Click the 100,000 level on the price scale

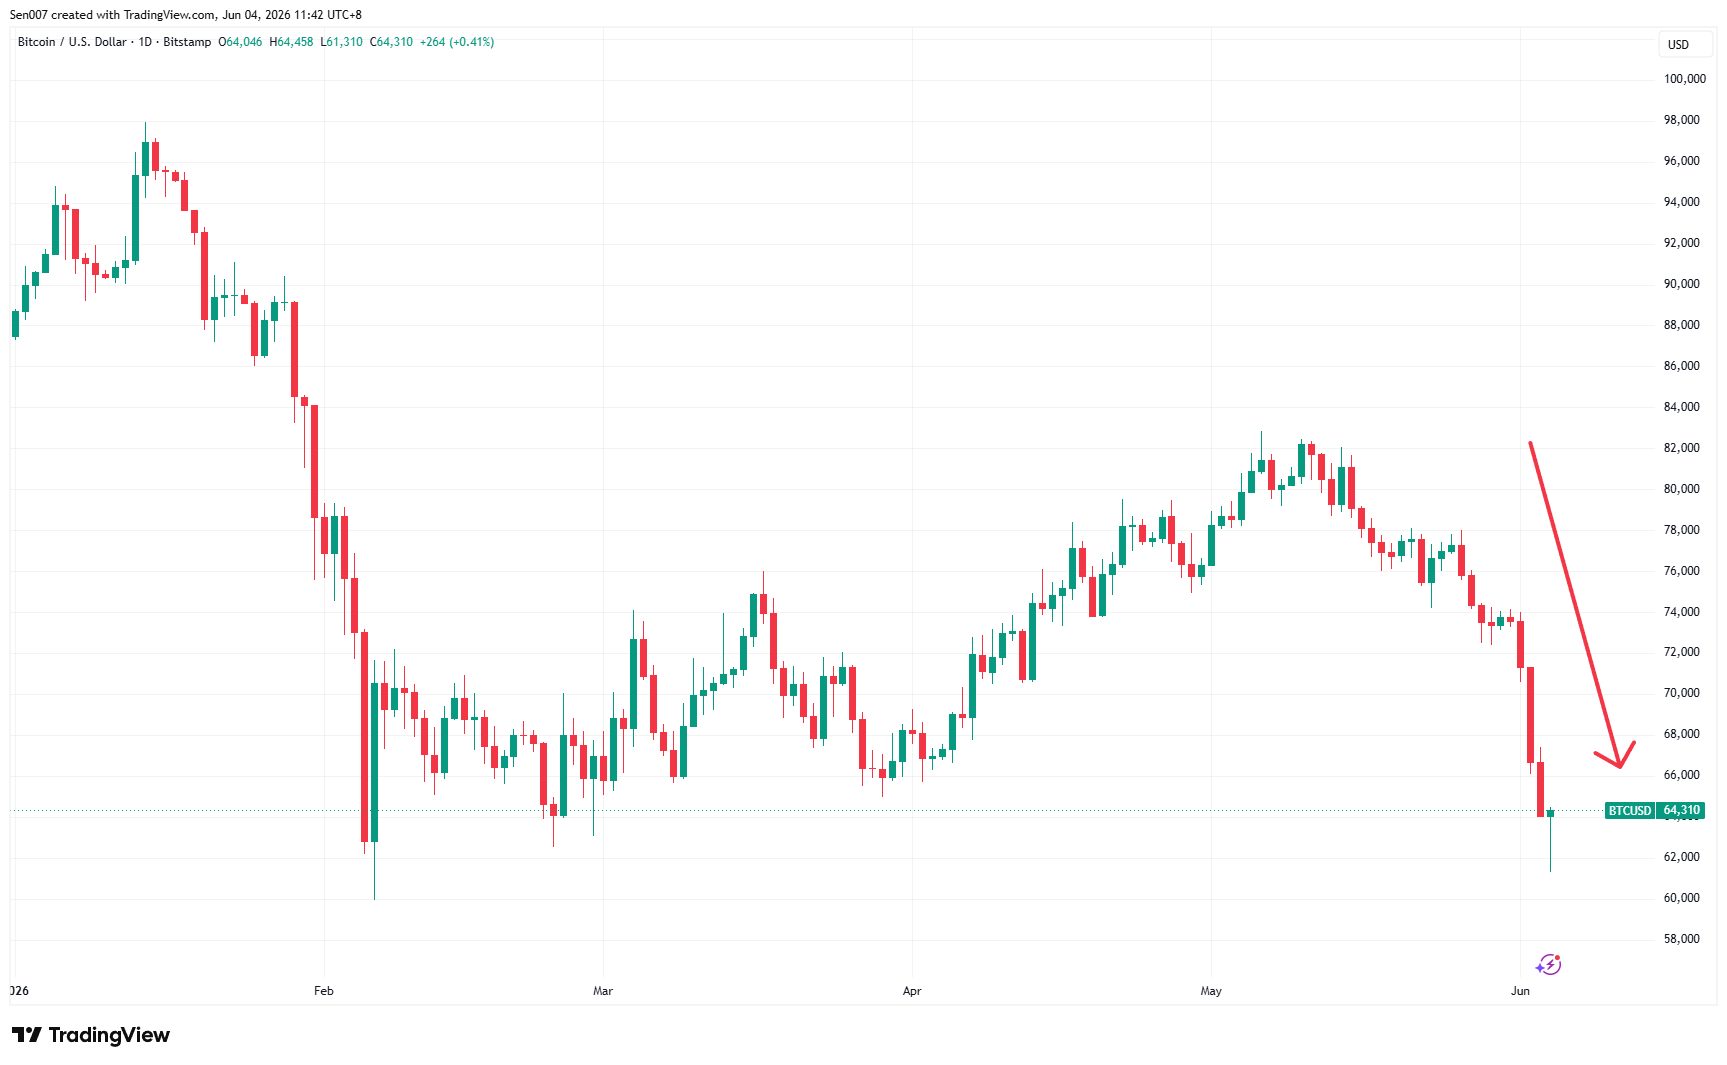click(1684, 79)
